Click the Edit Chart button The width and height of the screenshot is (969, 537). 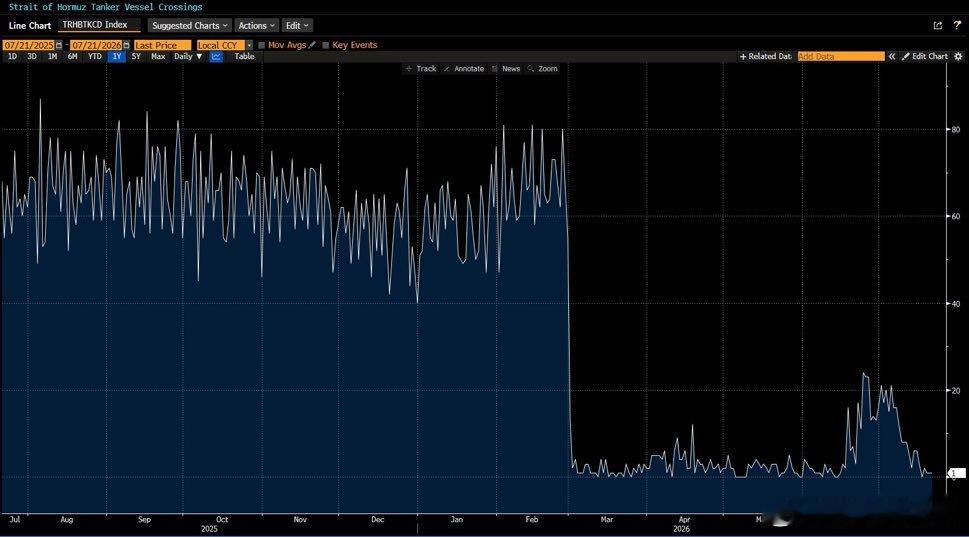click(925, 56)
